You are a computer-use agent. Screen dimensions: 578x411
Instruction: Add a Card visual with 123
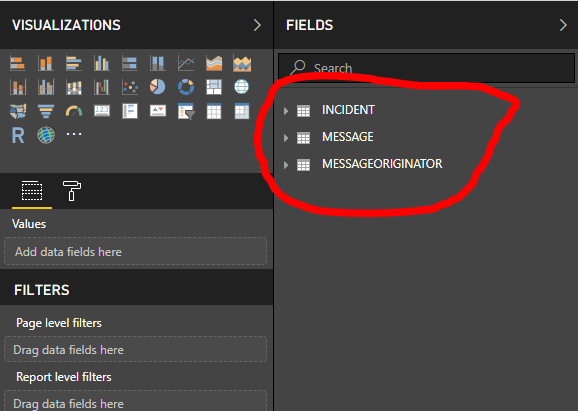click(x=102, y=111)
